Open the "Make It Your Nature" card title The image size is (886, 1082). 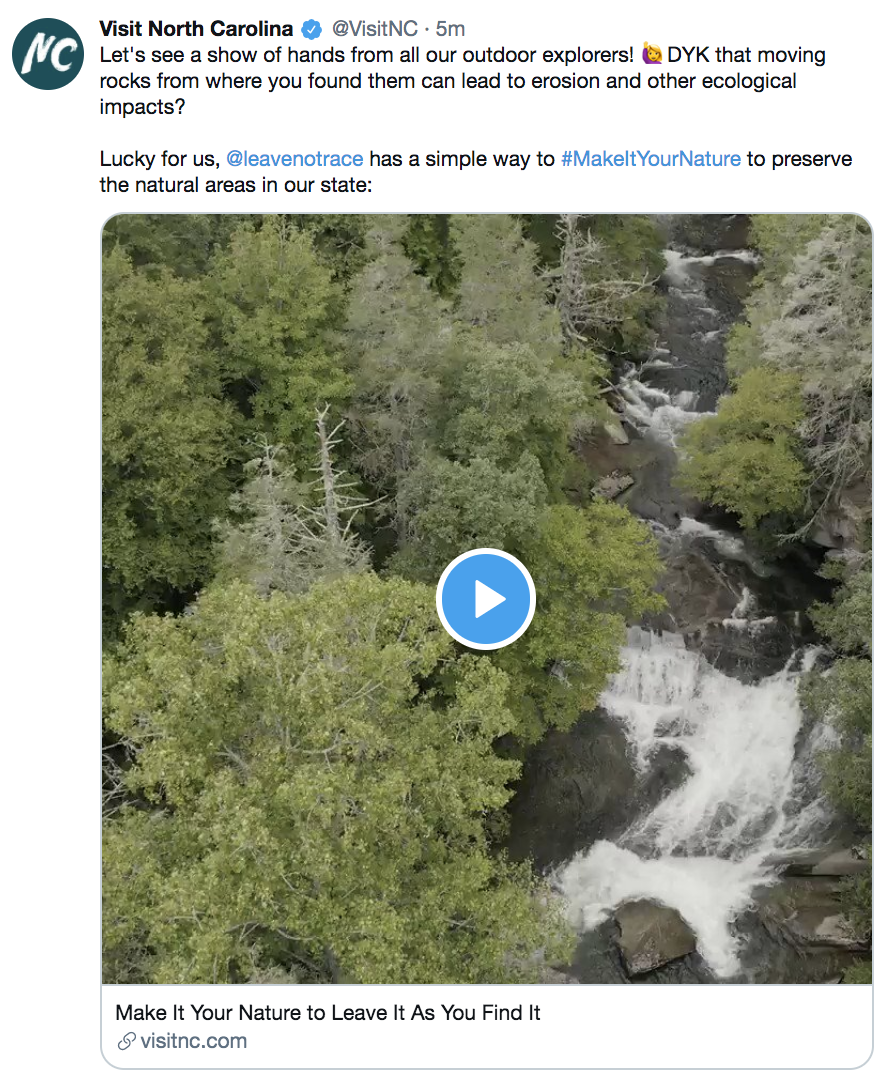(x=328, y=1013)
